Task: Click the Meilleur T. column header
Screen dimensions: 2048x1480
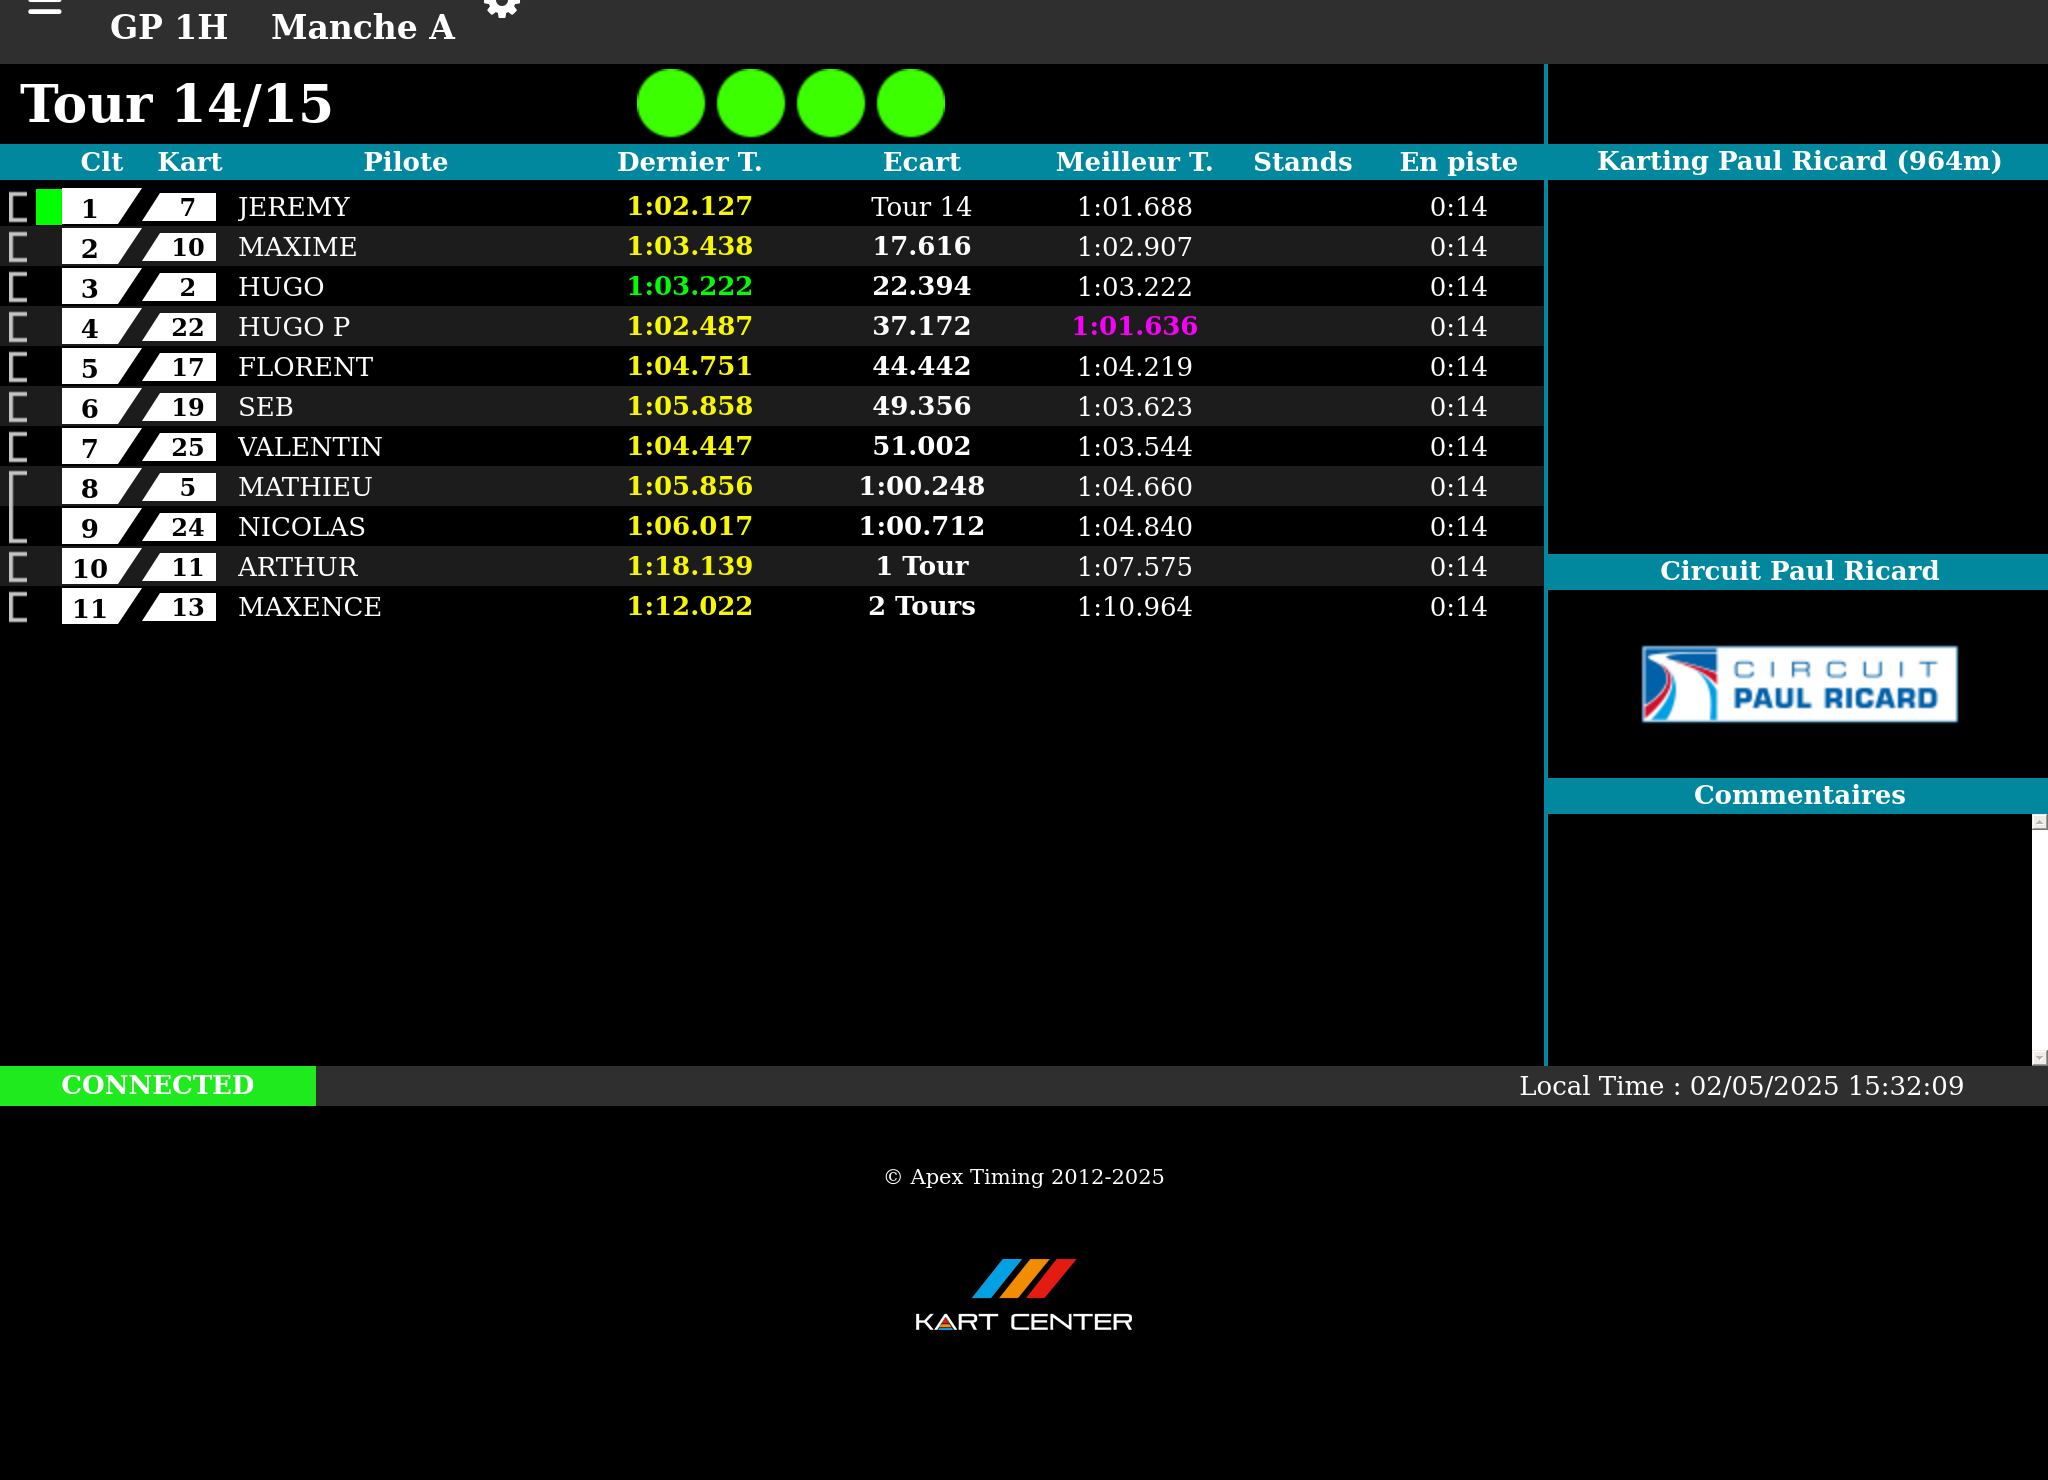Action: tap(1134, 162)
